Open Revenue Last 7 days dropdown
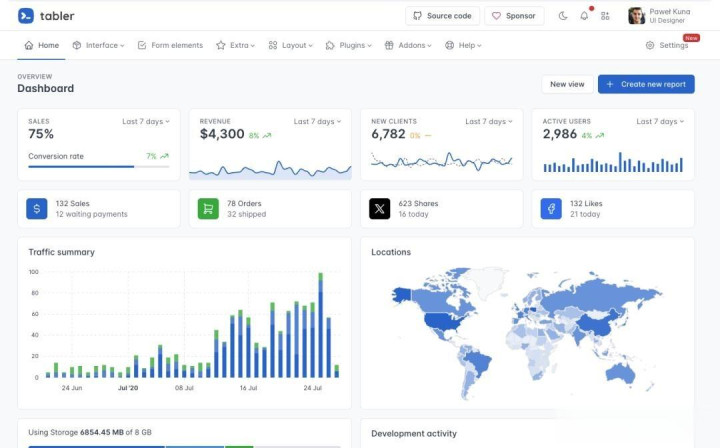This screenshot has height=448, width=720. [x=317, y=121]
